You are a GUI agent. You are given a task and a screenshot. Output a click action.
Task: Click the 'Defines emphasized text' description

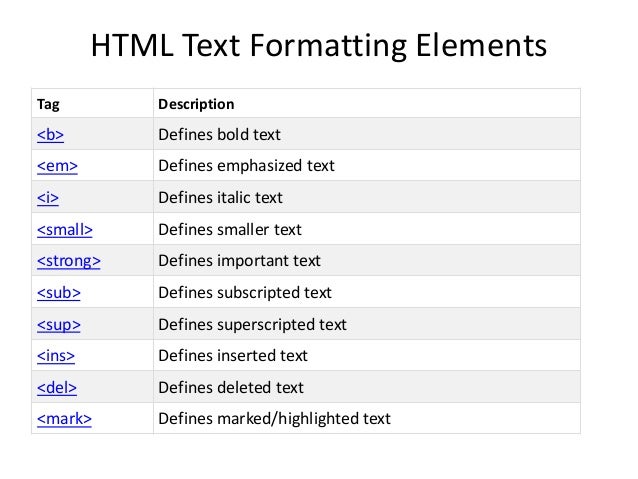[246, 166]
